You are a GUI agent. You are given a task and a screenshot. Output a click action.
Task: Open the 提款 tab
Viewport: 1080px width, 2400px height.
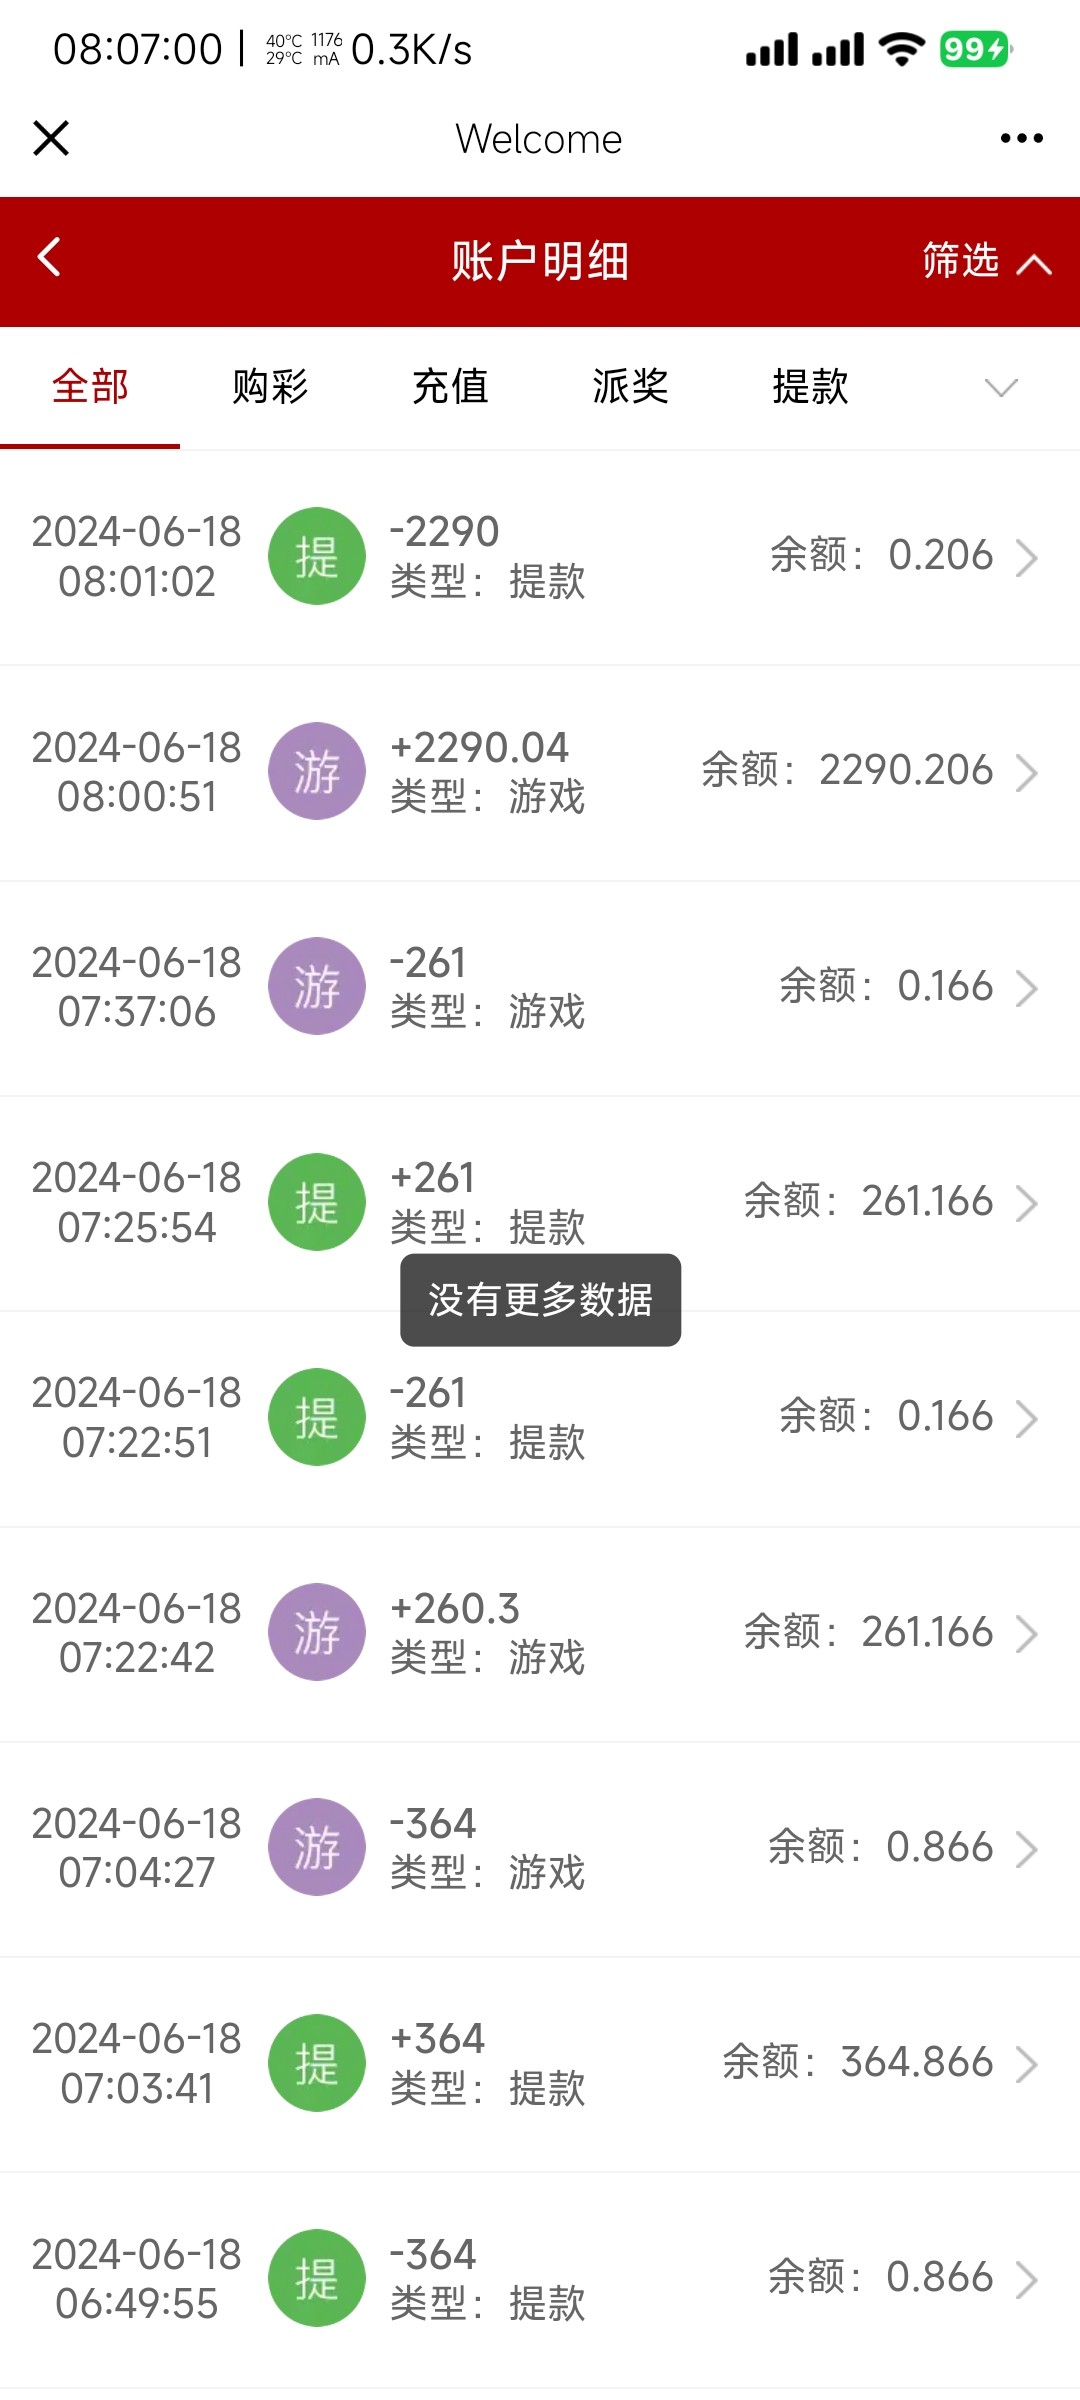[x=810, y=387]
